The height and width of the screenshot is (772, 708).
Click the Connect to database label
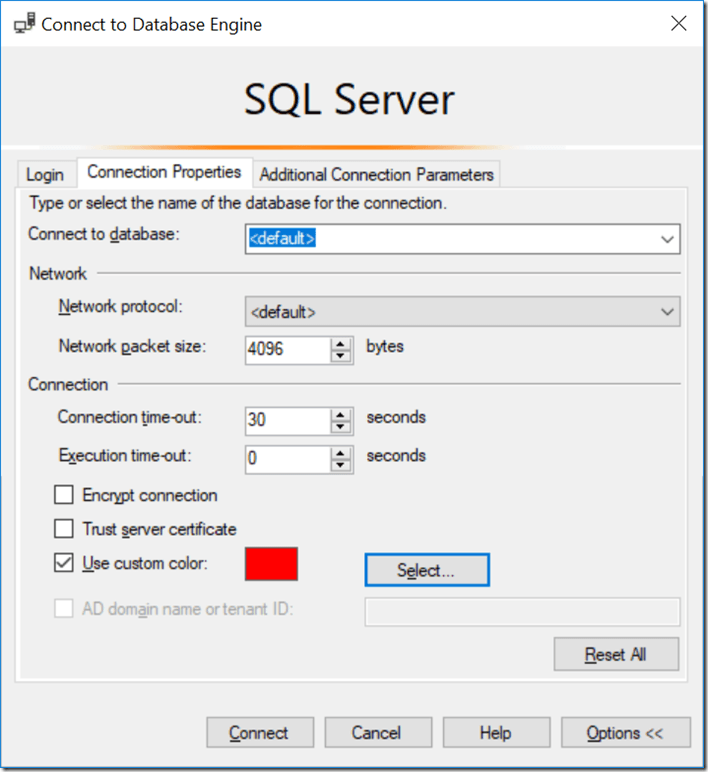coord(104,234)
